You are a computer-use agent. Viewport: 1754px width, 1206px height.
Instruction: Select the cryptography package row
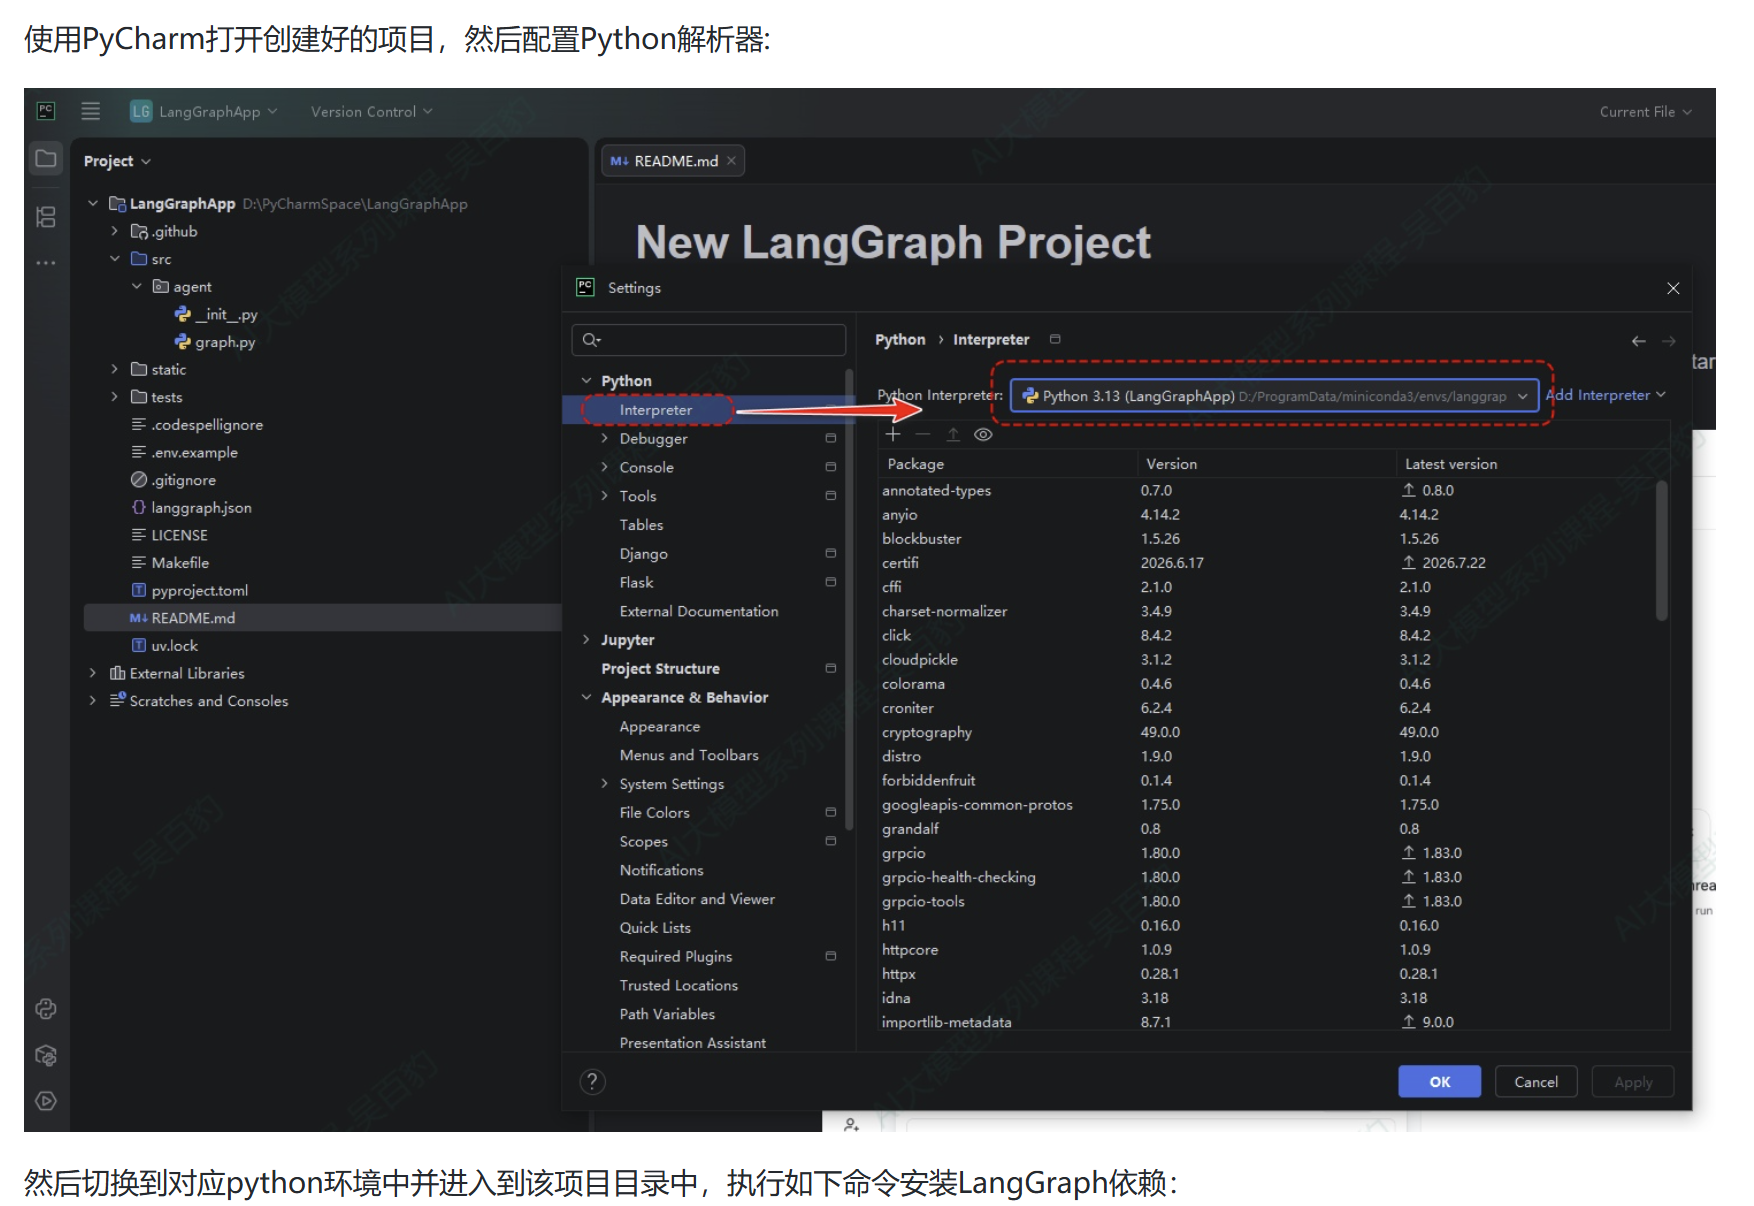[1266, 732]
